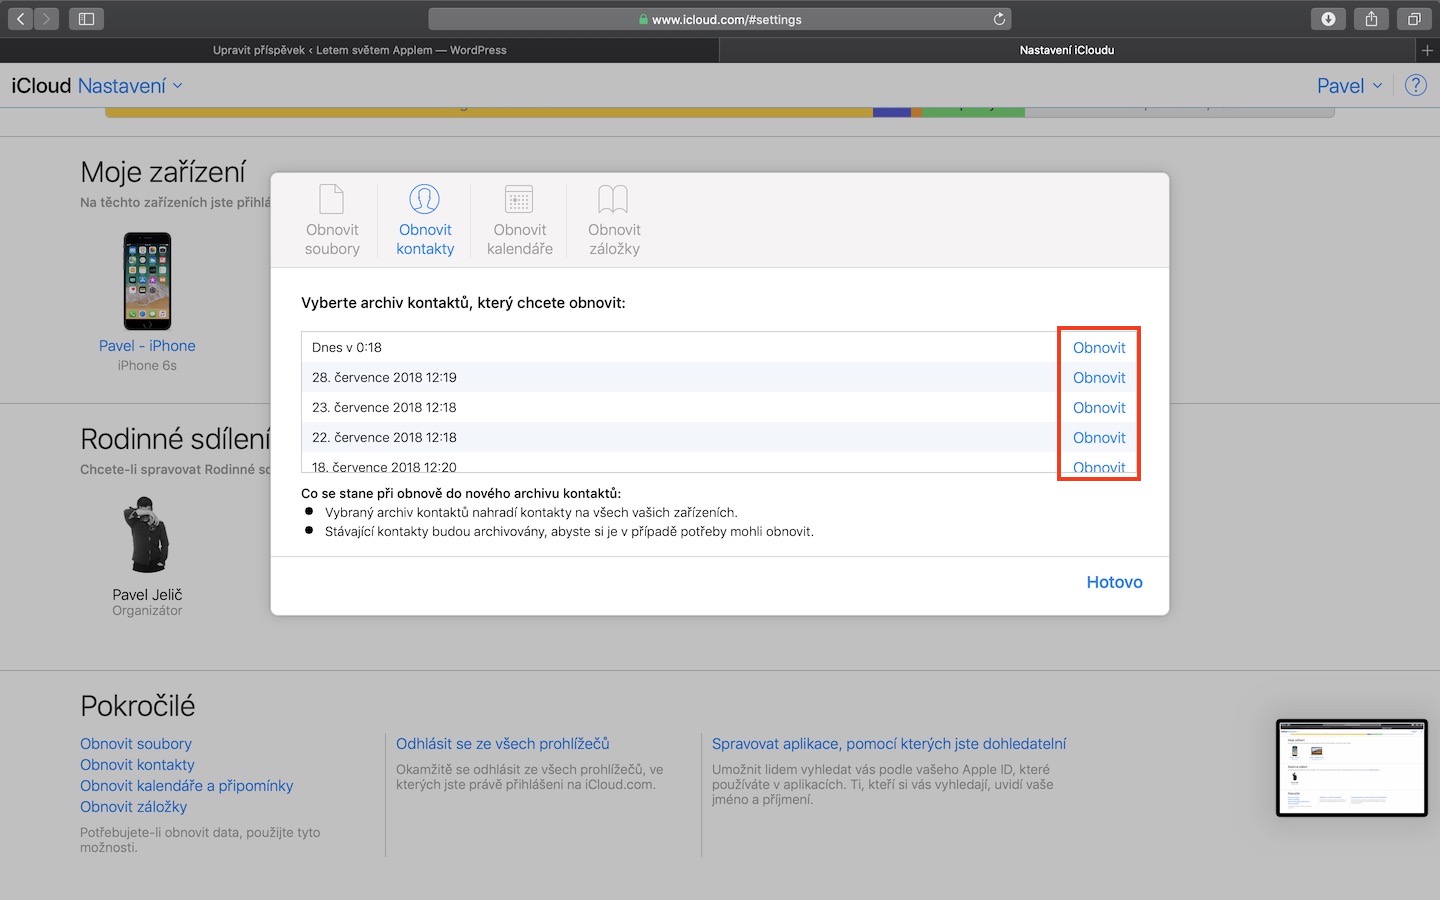The height and width of the screenshot is (900, 1440).
Task: Switch to the 'Nastavení iCloudu' tab
Action: [x=1067, y=50]
